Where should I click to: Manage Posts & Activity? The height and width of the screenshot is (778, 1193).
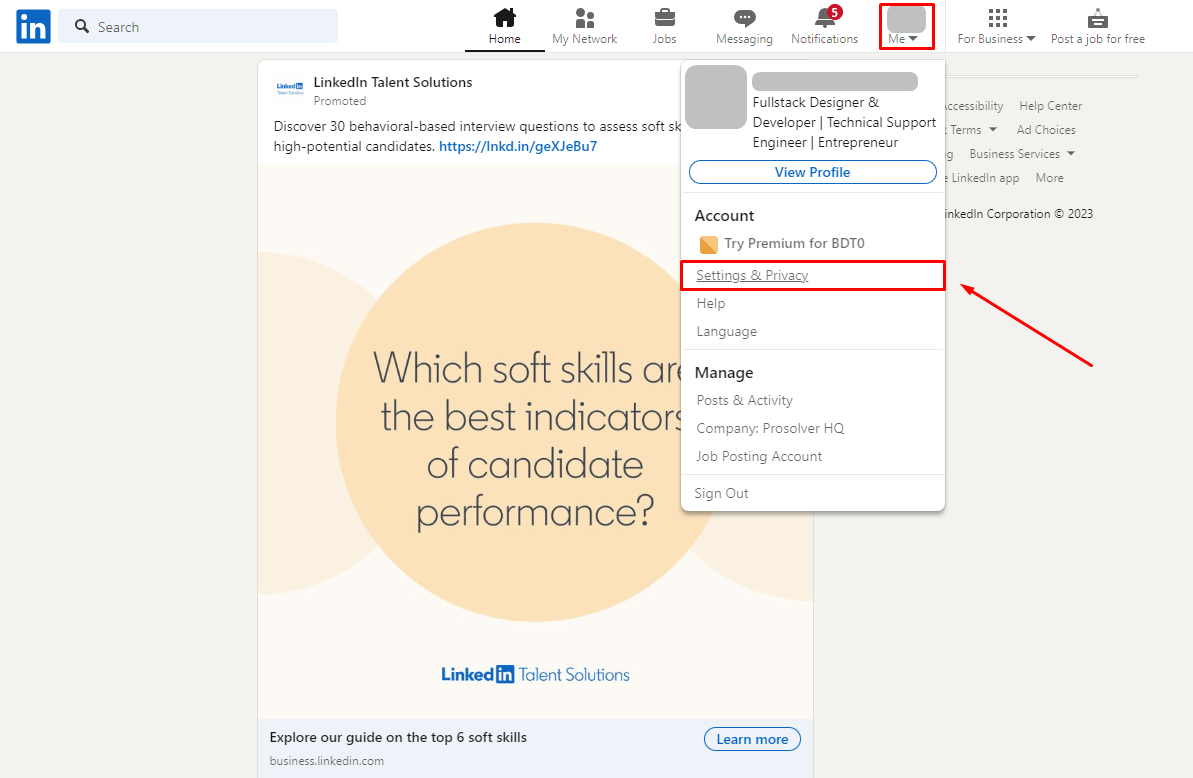[x=744, y=399]
